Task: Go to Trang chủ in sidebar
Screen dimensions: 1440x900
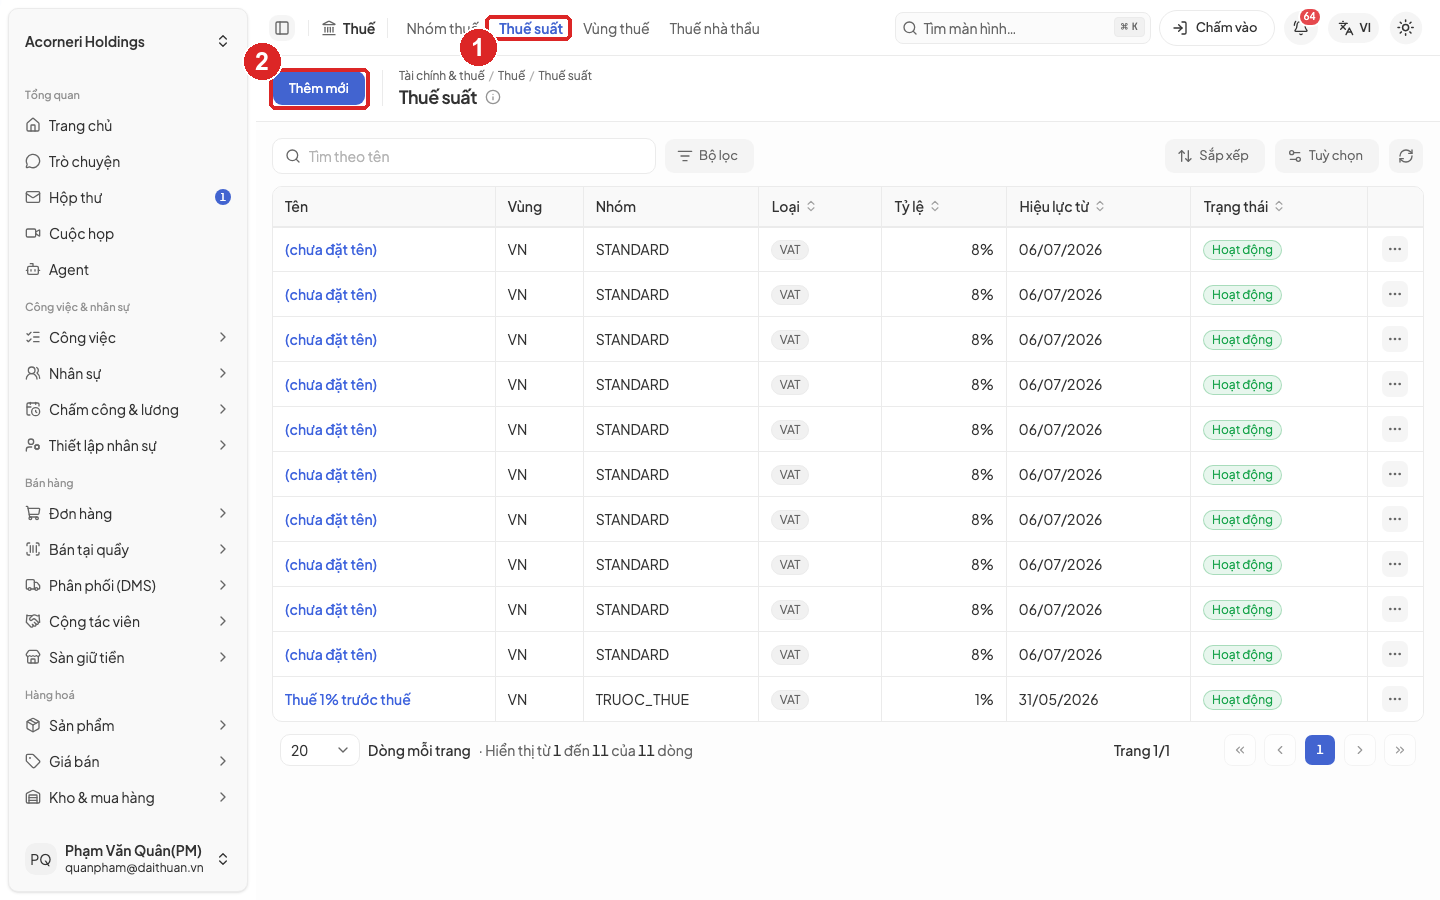Action: pyautogui.click(x=128, y=126)
